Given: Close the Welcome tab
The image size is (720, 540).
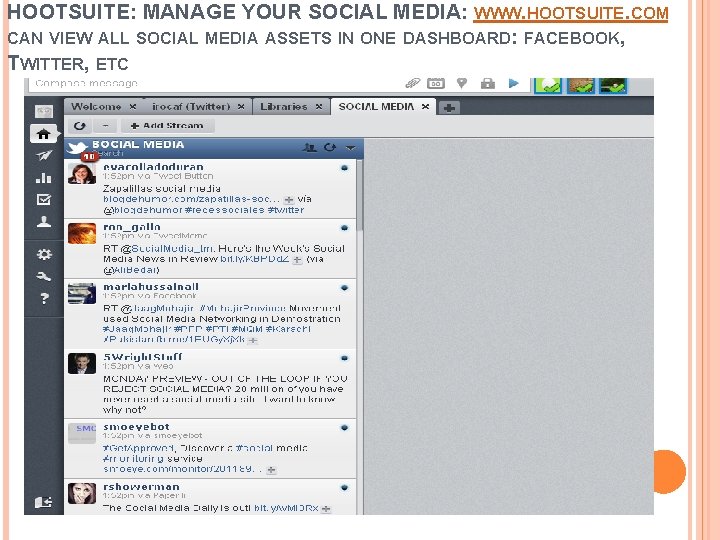Looking at the screenshot, I should point(133,107).
